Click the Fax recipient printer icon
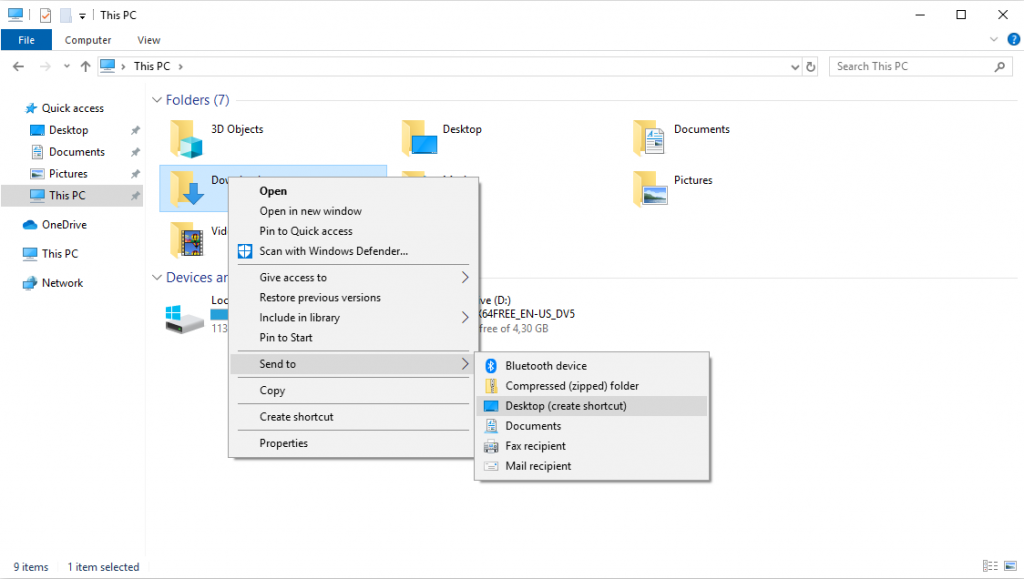1024x579 pixels. click(491, 446)
